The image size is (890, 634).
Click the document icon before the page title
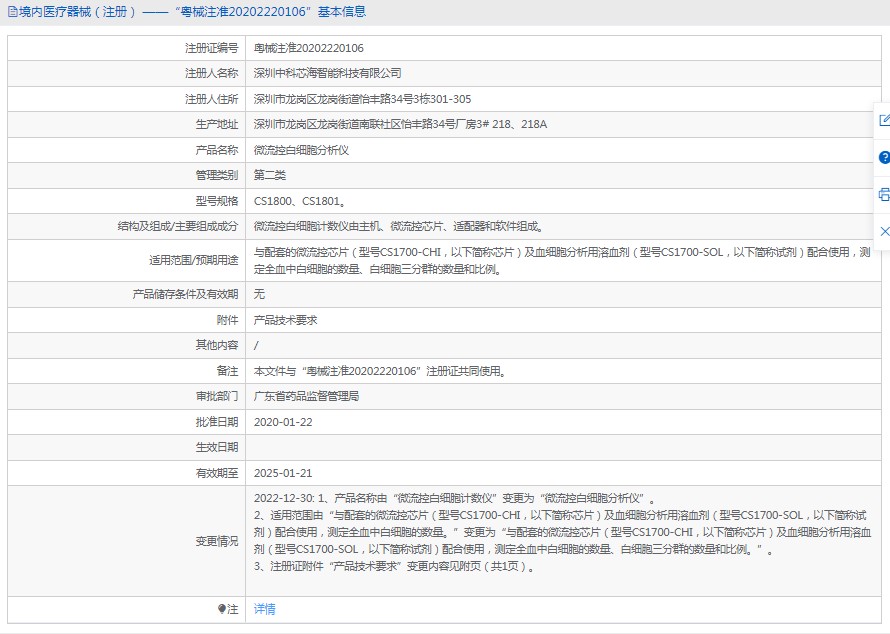tap(12, 12)
